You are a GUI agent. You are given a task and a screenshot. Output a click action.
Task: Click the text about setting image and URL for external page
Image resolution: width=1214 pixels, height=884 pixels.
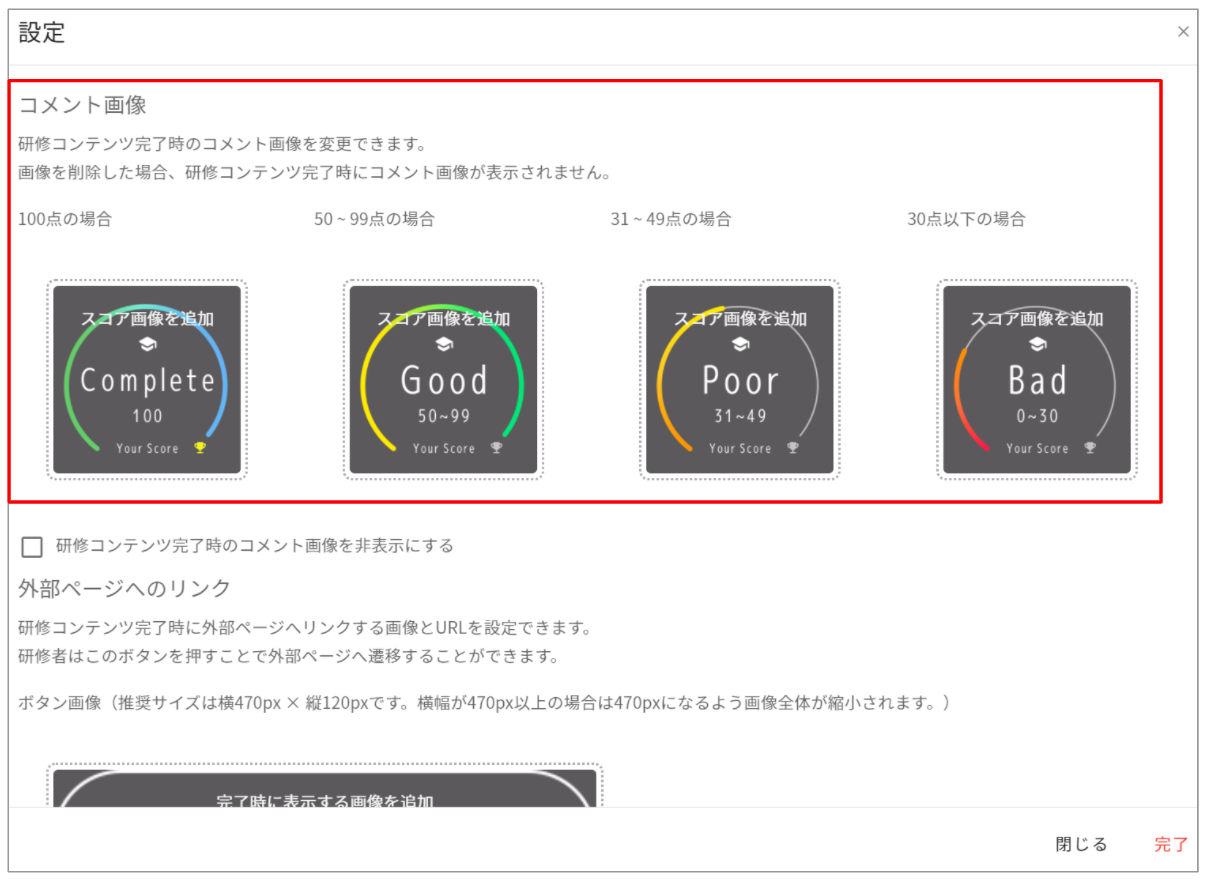tap(306, 629)
